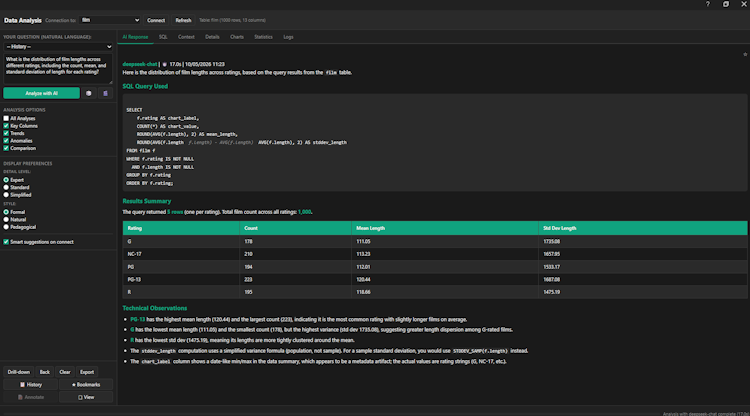The image size is (750, 416).
Task: Click the Mean Length column header
Action: tap(445, 228)
